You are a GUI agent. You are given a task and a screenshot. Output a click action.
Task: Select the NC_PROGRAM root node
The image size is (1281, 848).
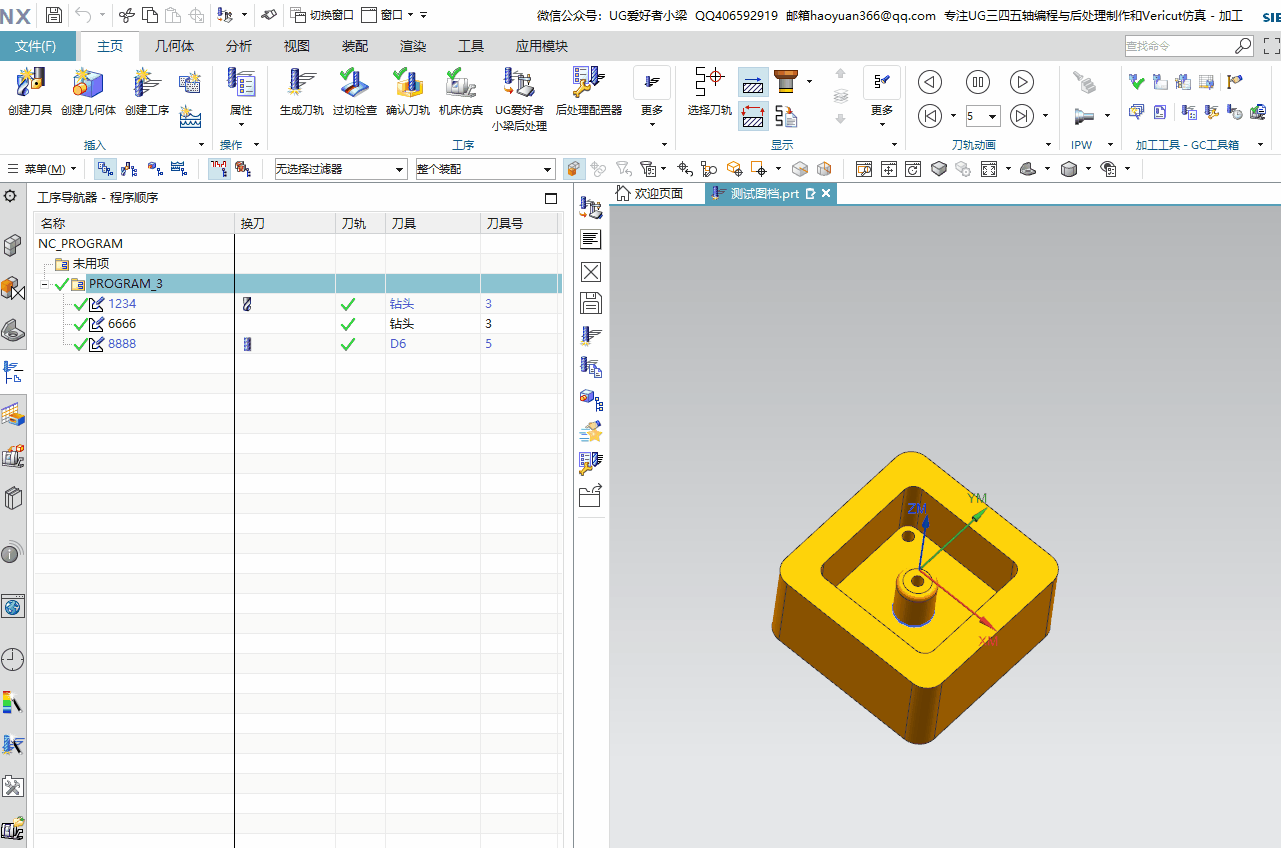pos(80,244)
